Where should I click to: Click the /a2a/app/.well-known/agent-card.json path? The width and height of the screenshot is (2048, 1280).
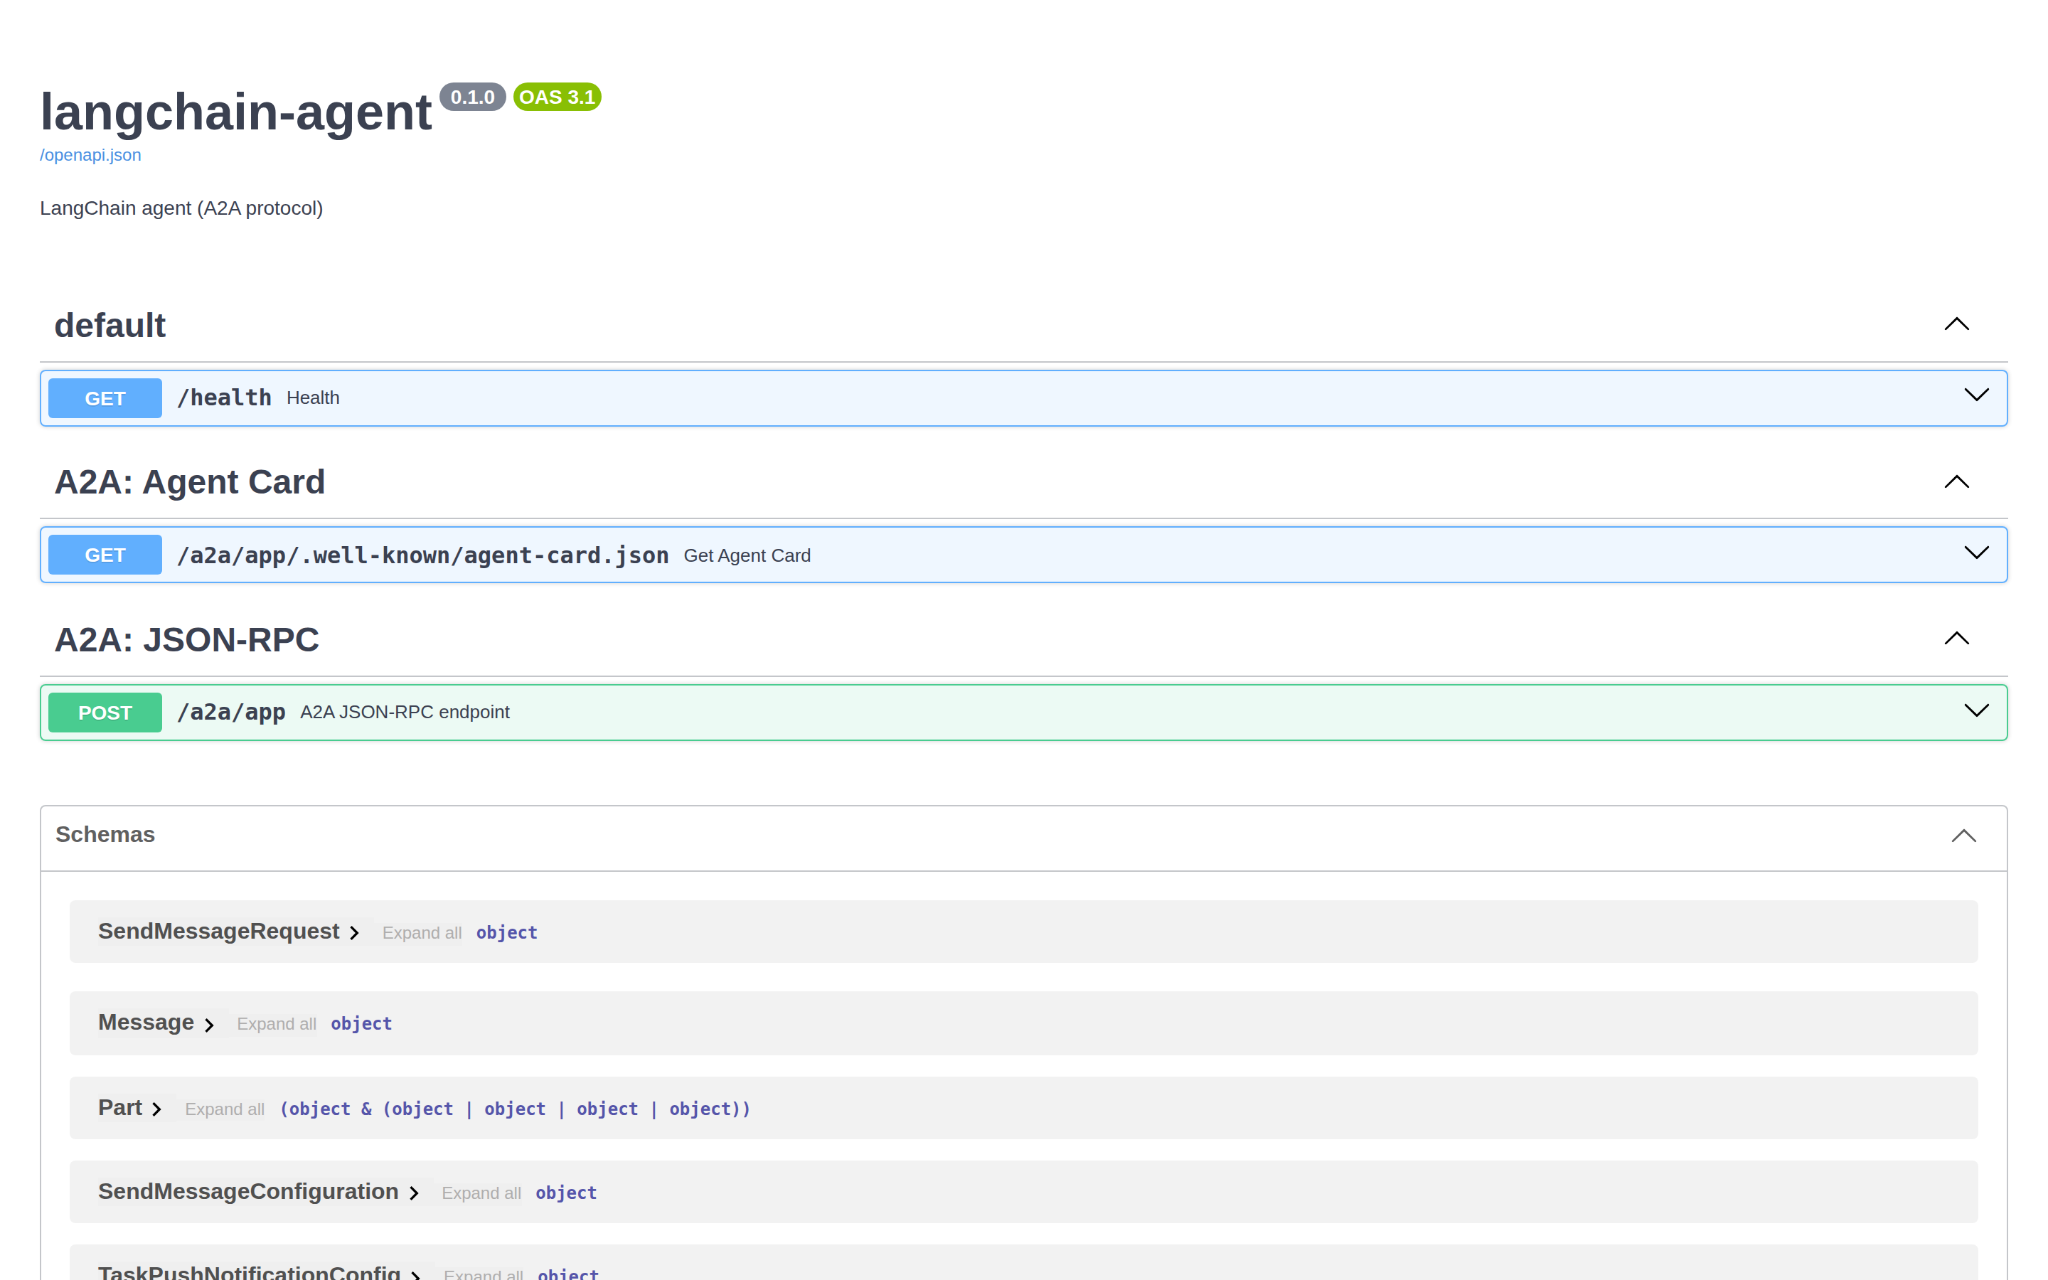[x=423, y=555]
